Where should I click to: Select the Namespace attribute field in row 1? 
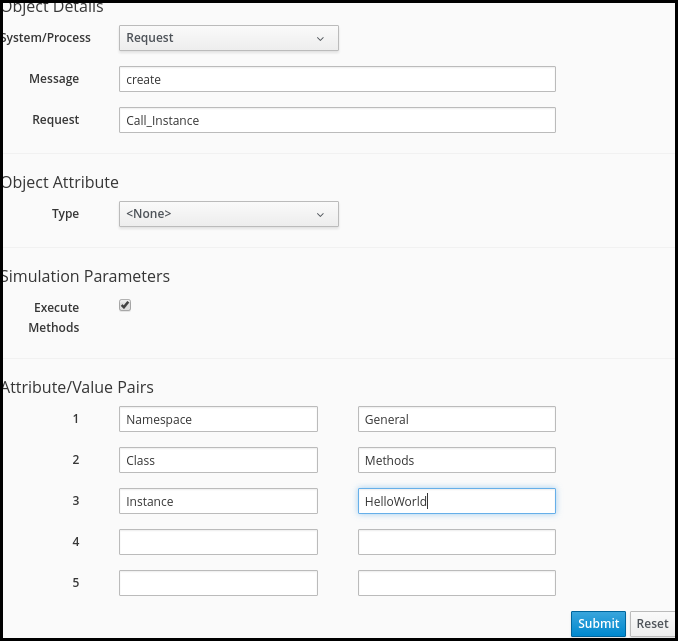tap(218, 419)
